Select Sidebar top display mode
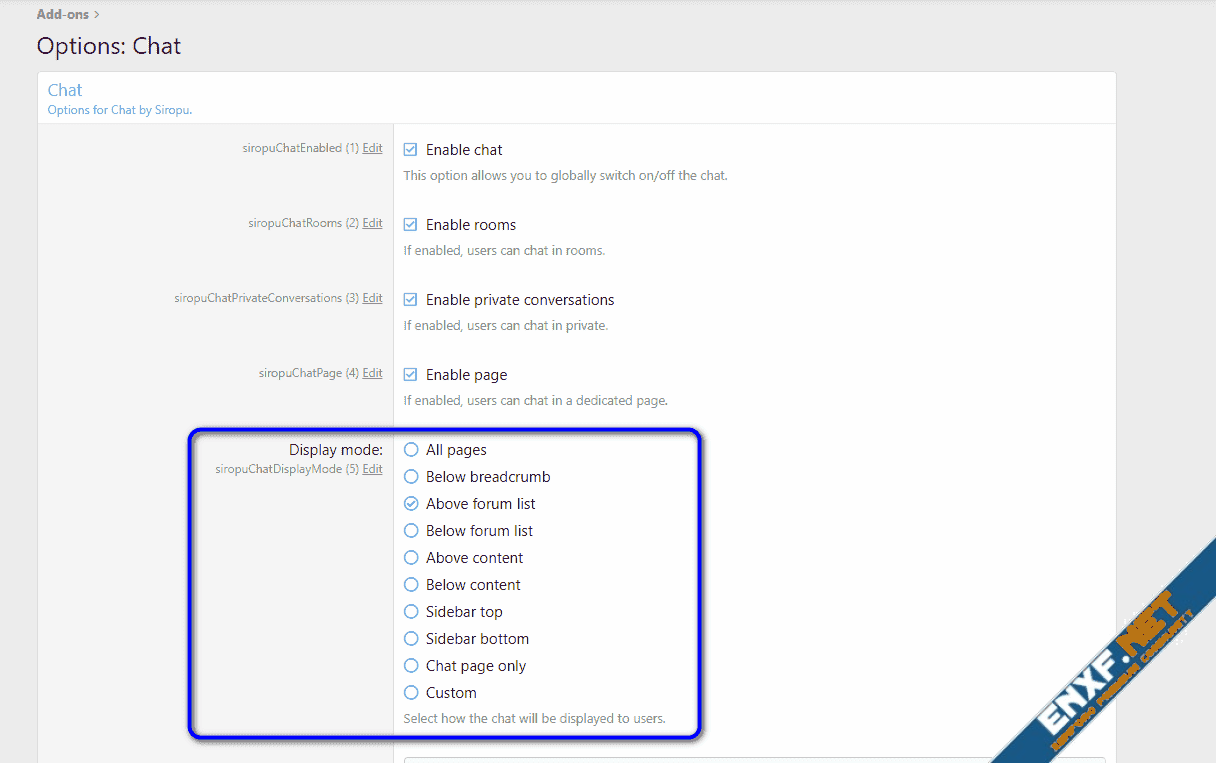1216x763 pixels. [x=411, y=612]
